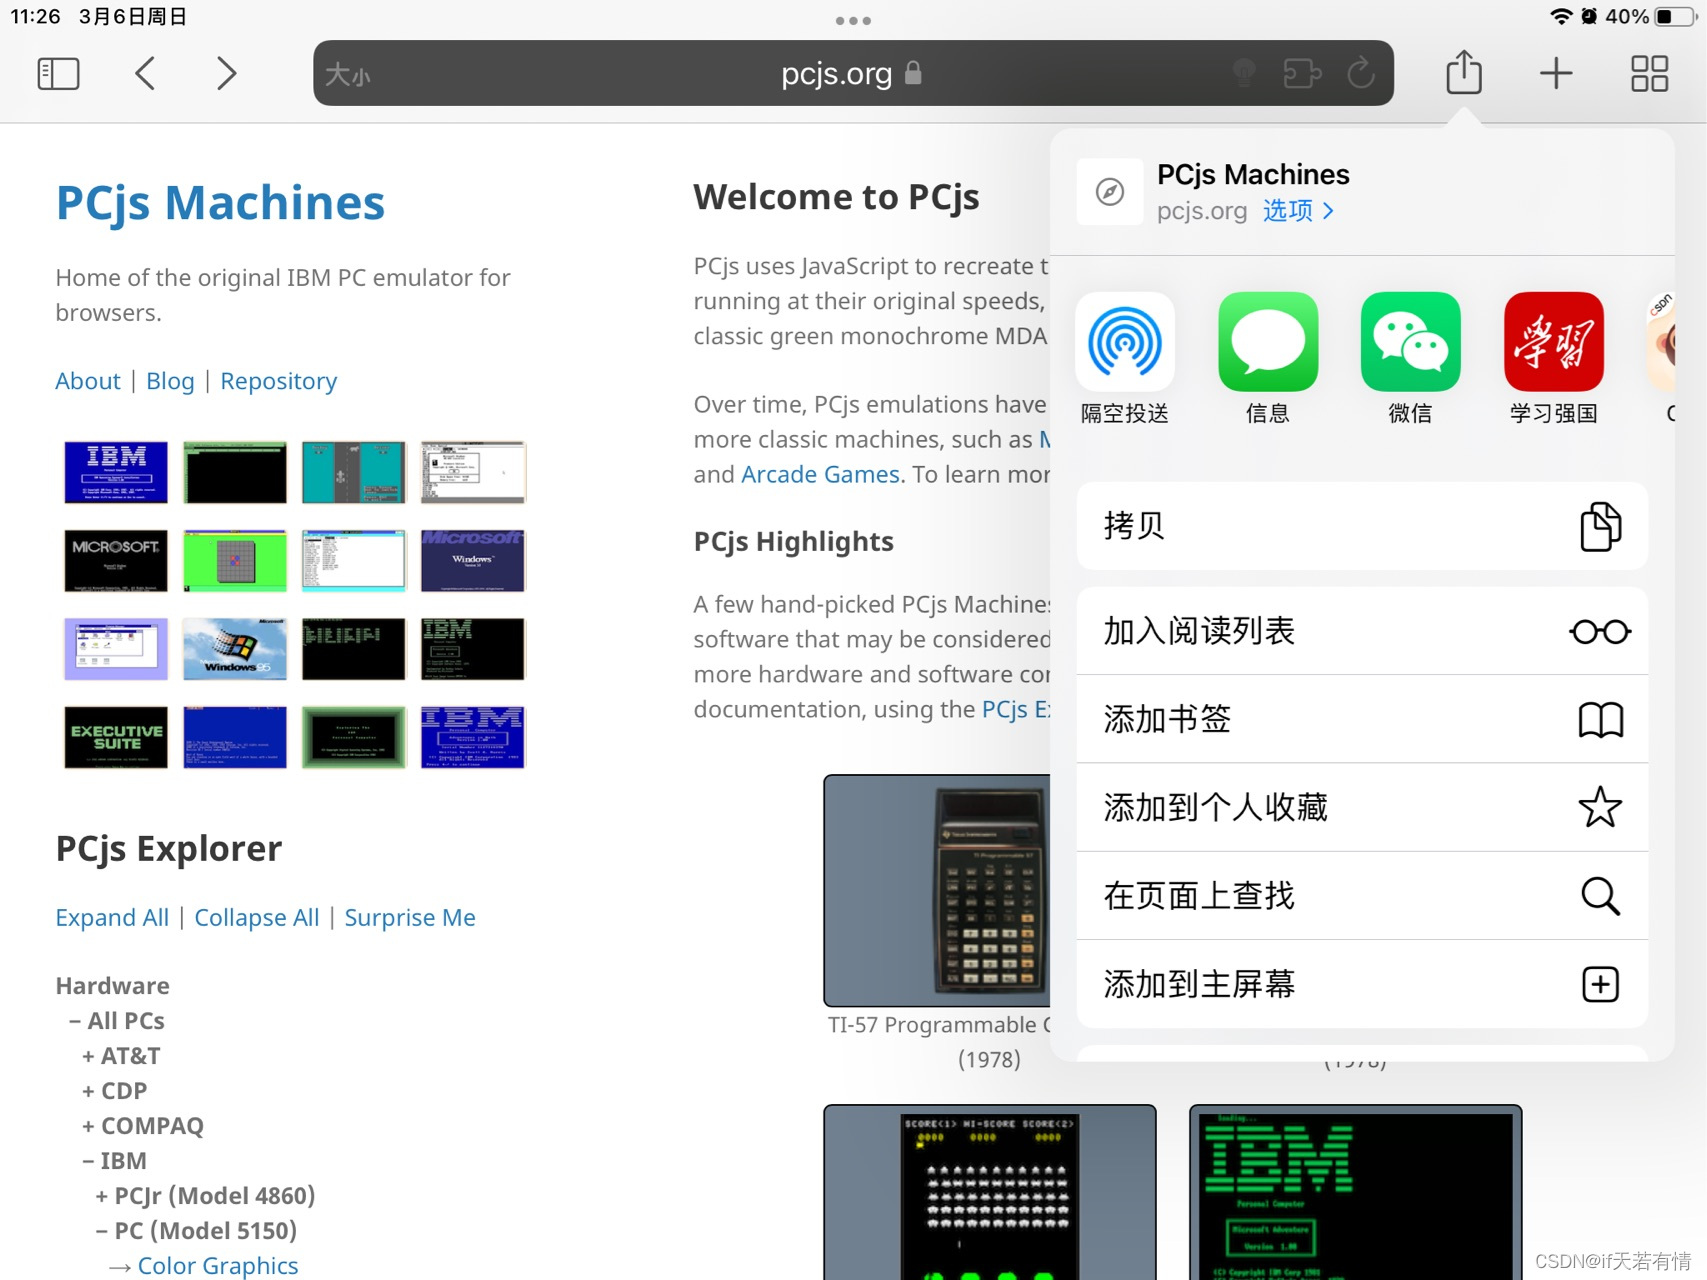Tap the lightbulb icon in address bar
The height and width of the screenshot is (1280, 1707).
pyautogui.click(x=1244, y=73)
